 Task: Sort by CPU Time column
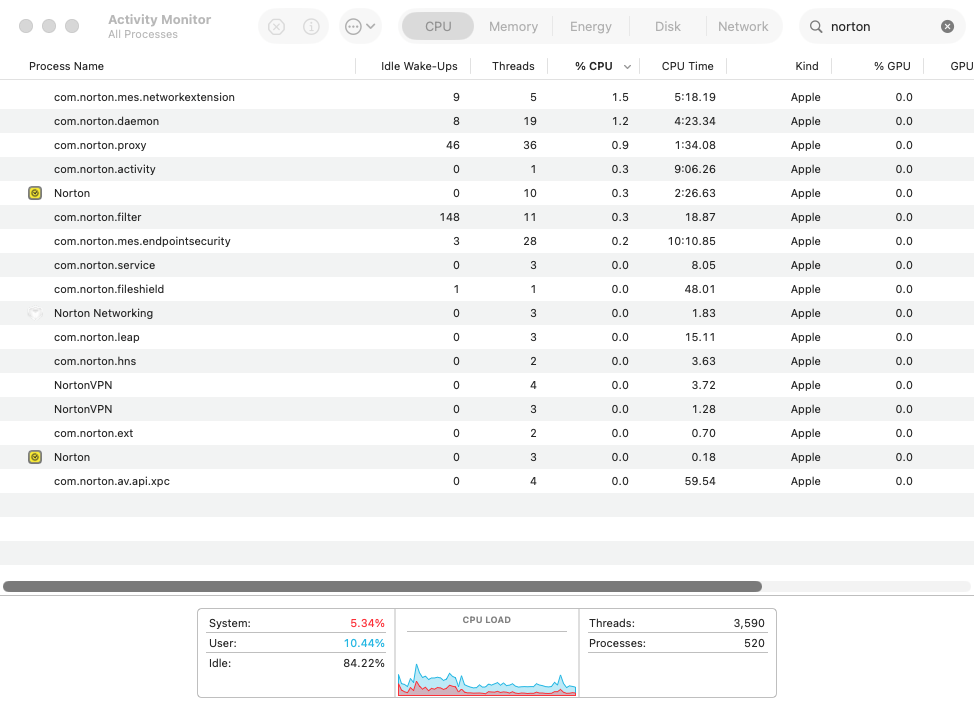tap(687, 66)
